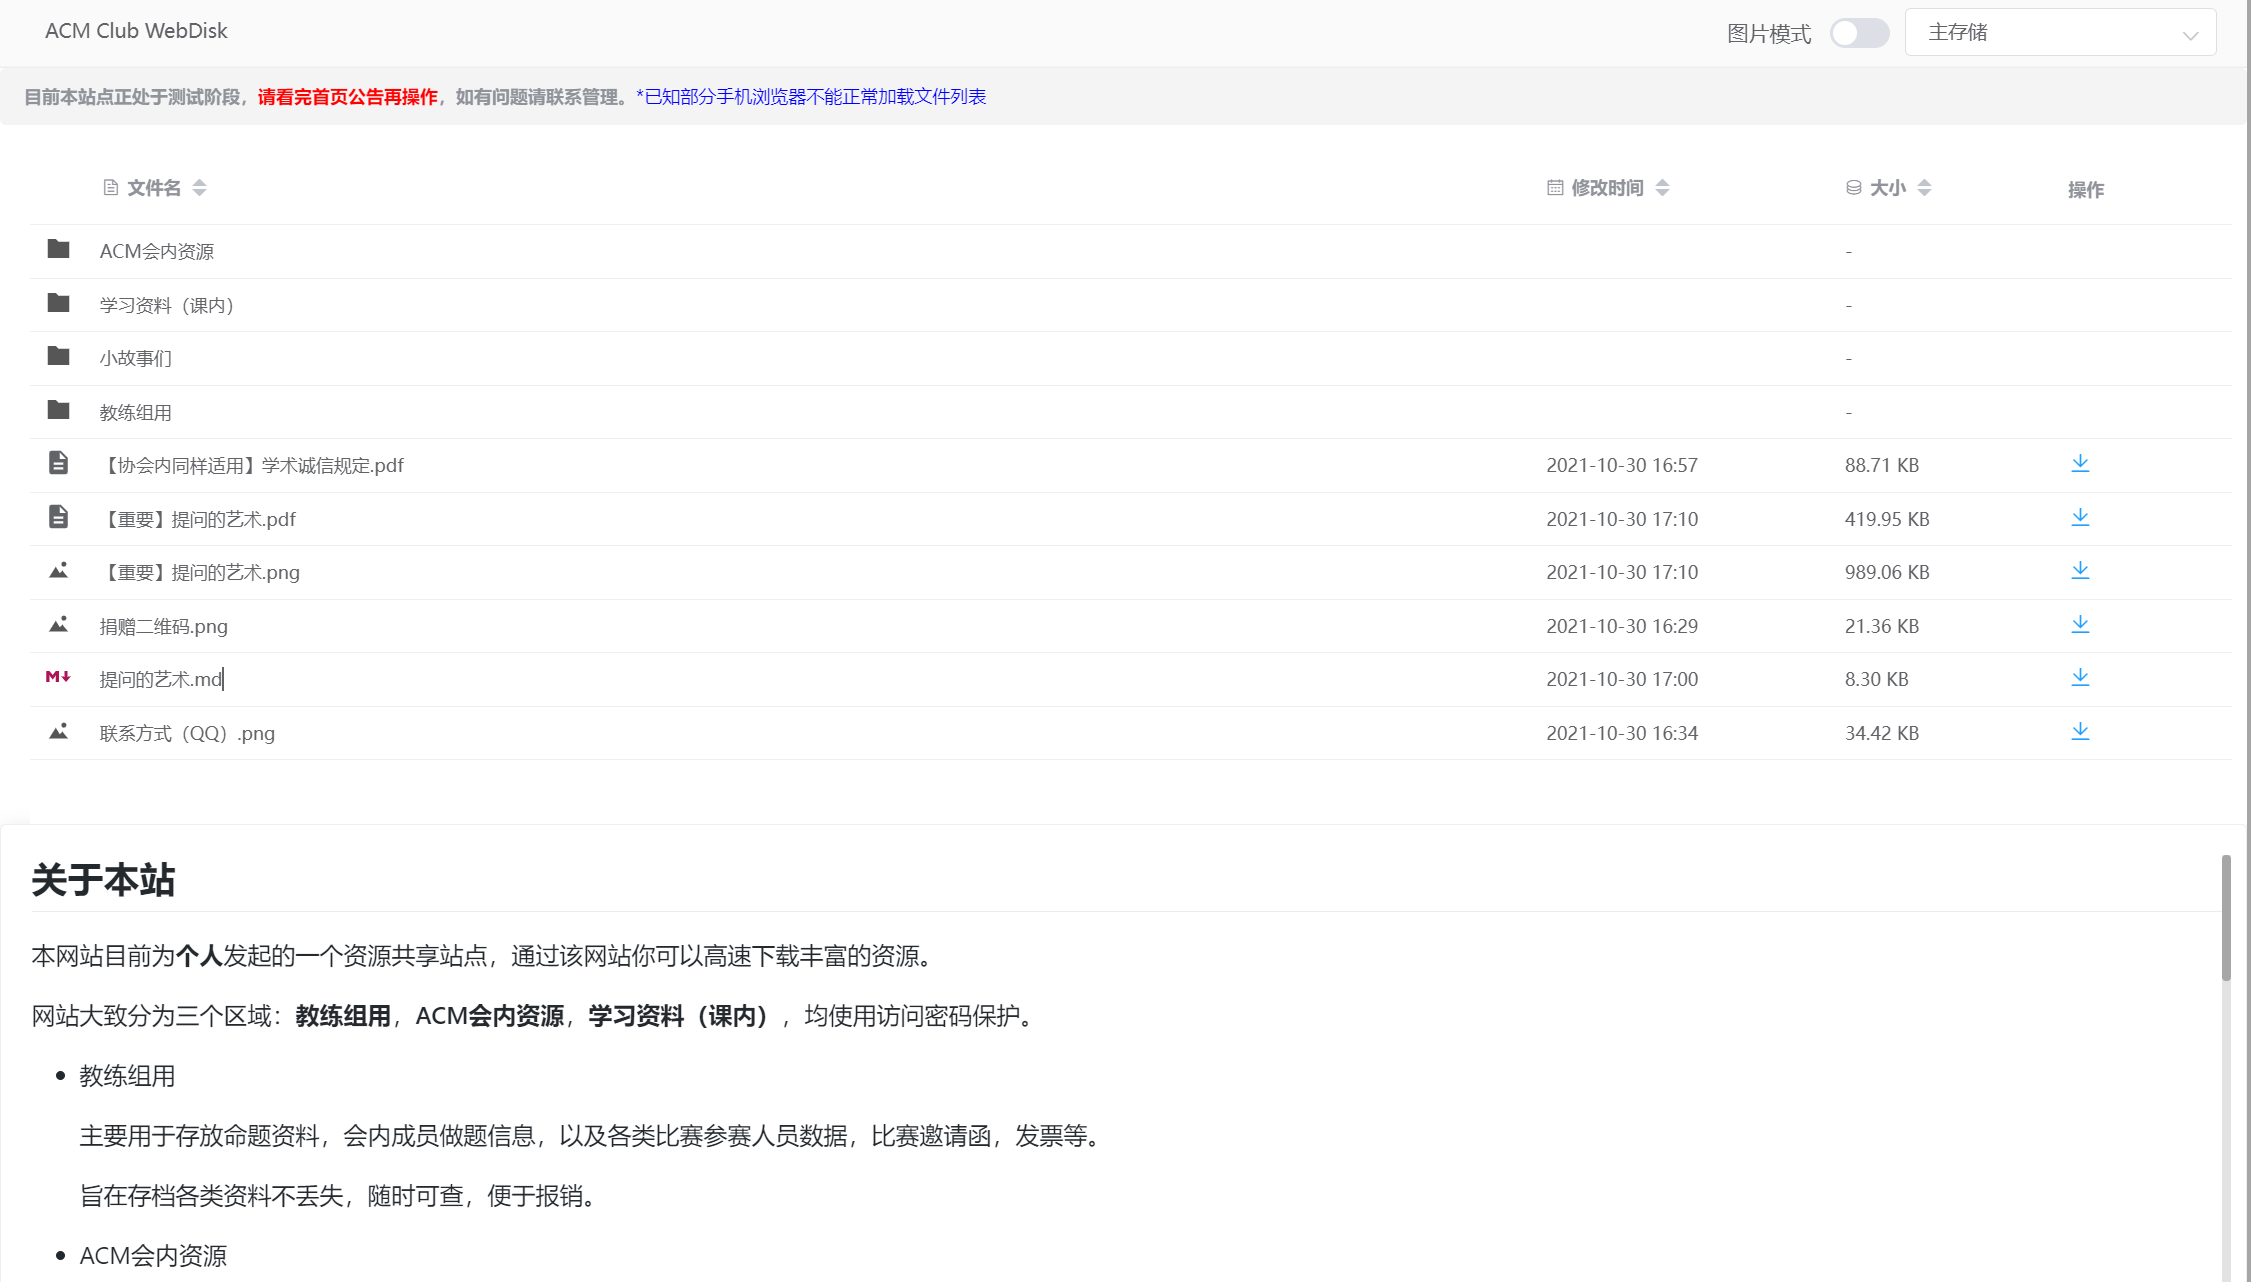The width and height of the screenshot is (2251, 1282).
Task: Click the red 请看完首页公告再操作 notice text
Action: 347,97
